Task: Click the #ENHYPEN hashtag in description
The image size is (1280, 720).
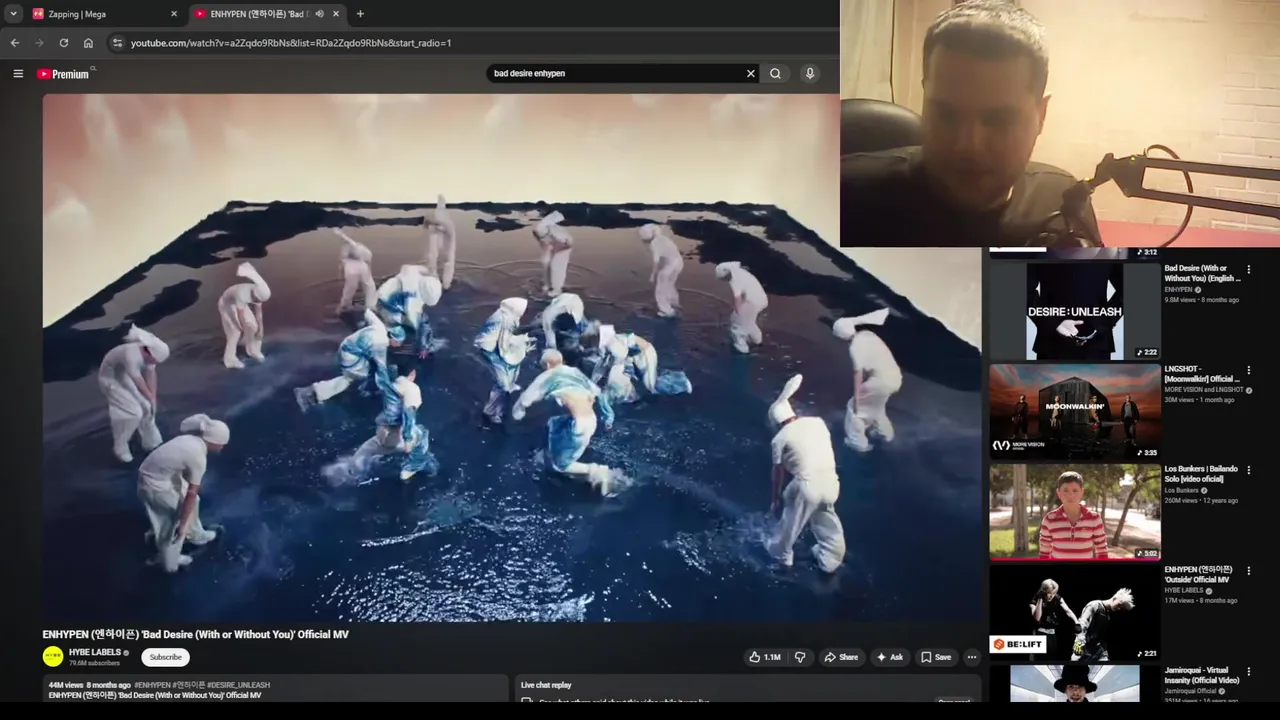Action: tap(152, 685)
